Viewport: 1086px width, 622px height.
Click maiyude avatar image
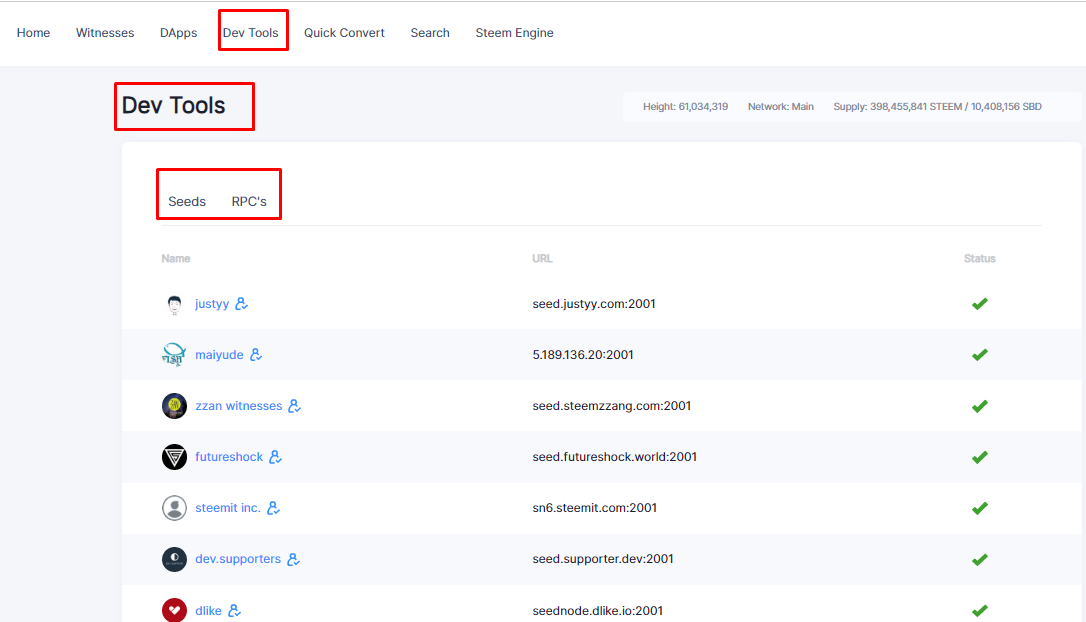(x=174, y=355)
